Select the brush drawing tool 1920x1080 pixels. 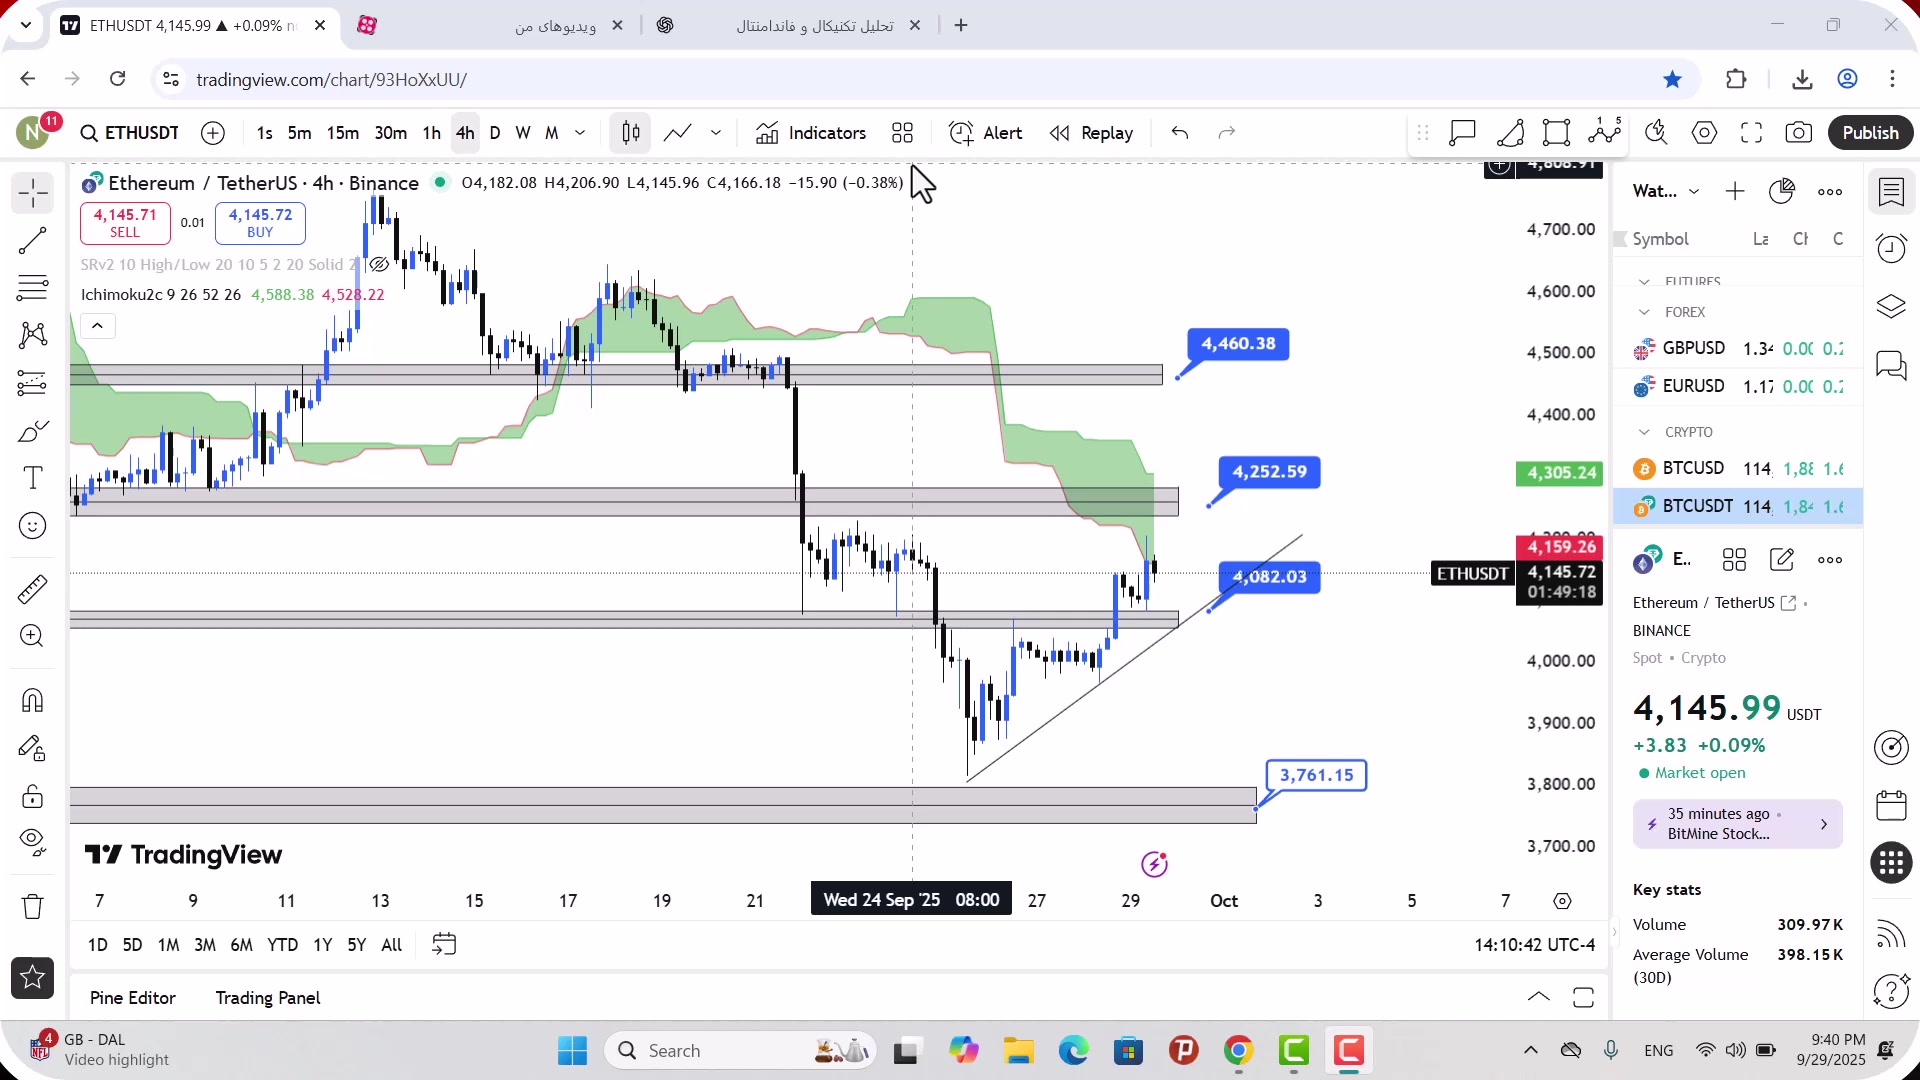(33, 431)
